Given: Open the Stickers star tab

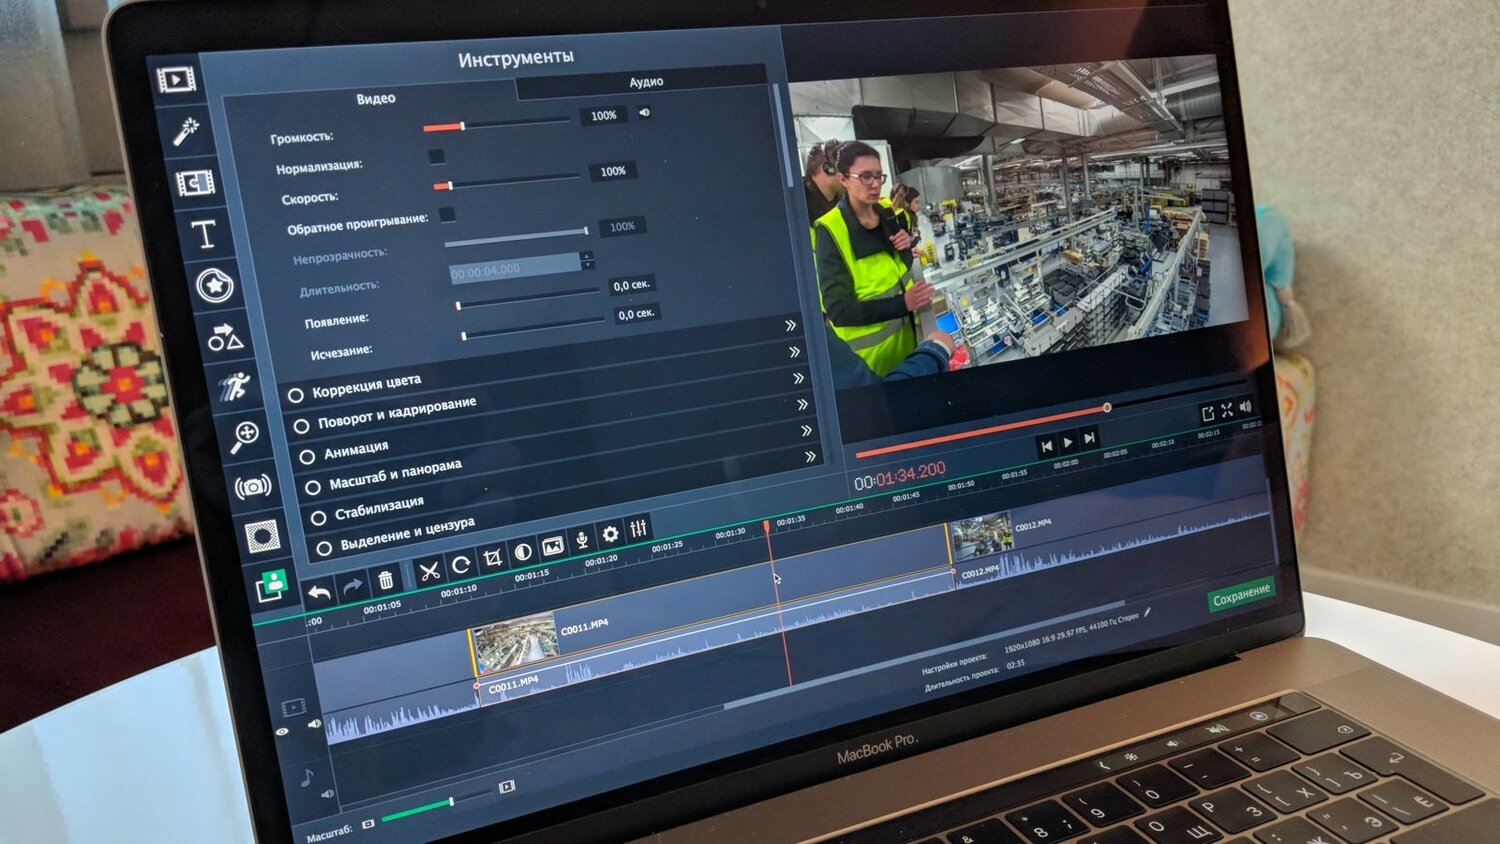Looking at the screenshot, I should tap(214, 286).
